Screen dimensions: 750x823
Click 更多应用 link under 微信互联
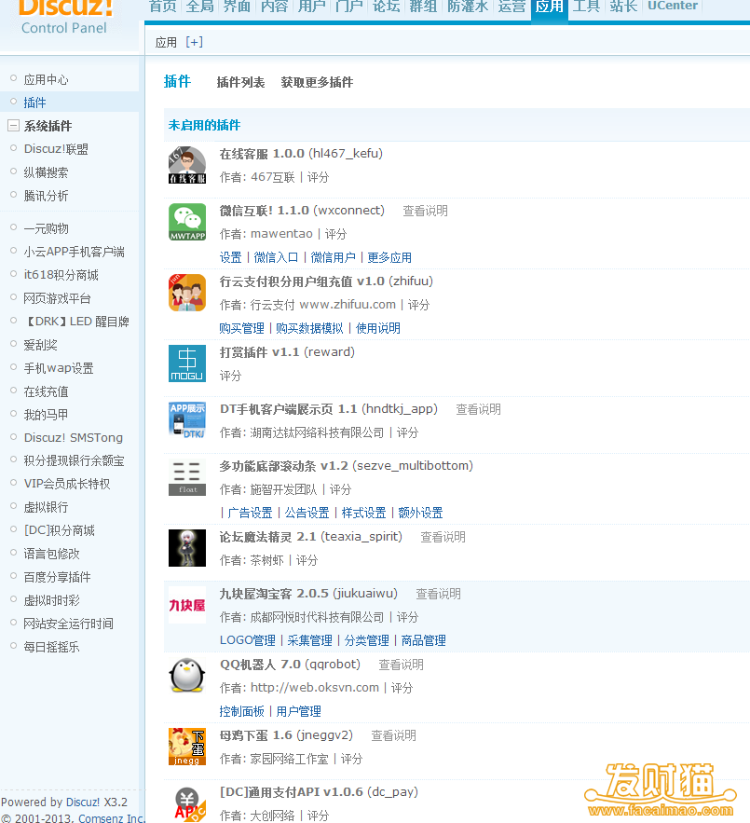[389, 258]
